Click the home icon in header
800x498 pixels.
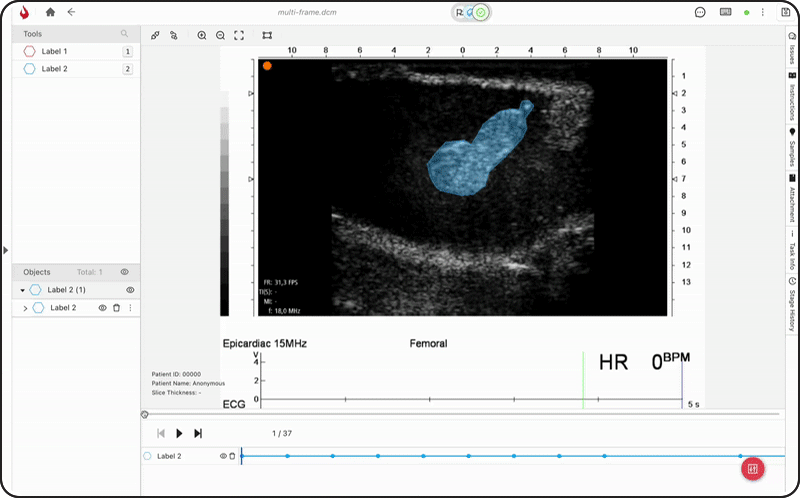coord(50,12)
